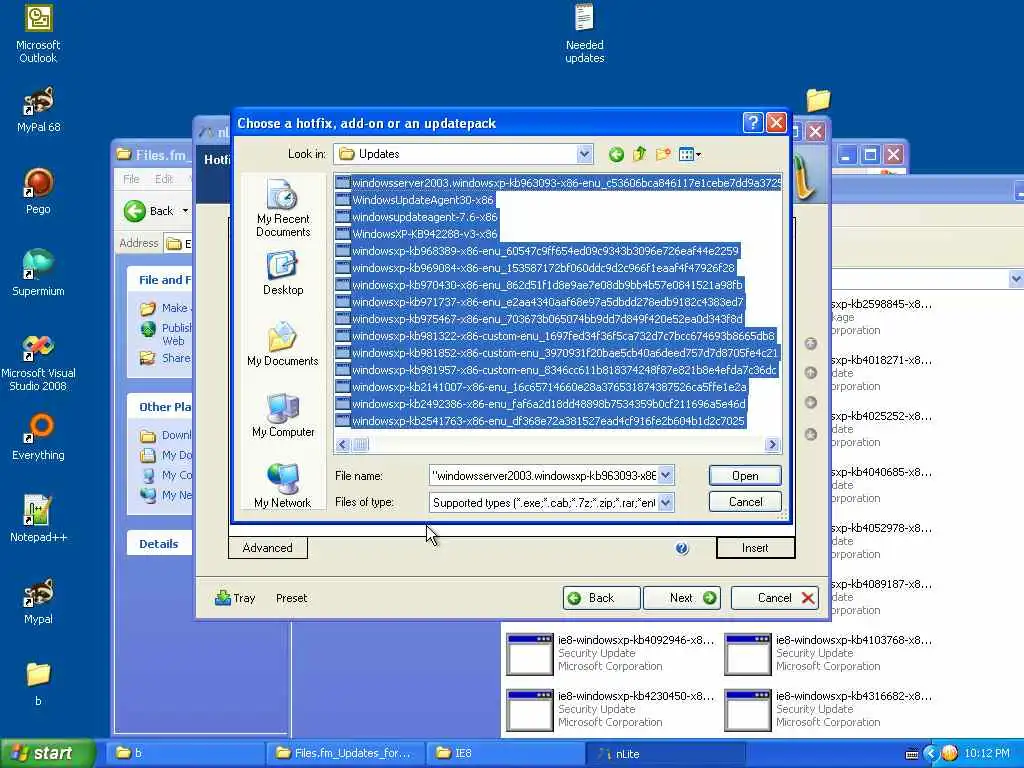Select My Recent Documents in places bar
This screenshot has height=768, width=1024.
click(x=283, y=208)
